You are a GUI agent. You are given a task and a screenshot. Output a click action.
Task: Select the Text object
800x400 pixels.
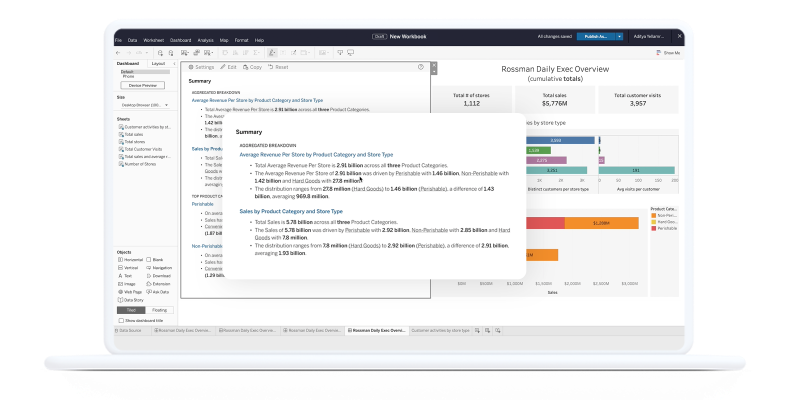click(125, 276)
